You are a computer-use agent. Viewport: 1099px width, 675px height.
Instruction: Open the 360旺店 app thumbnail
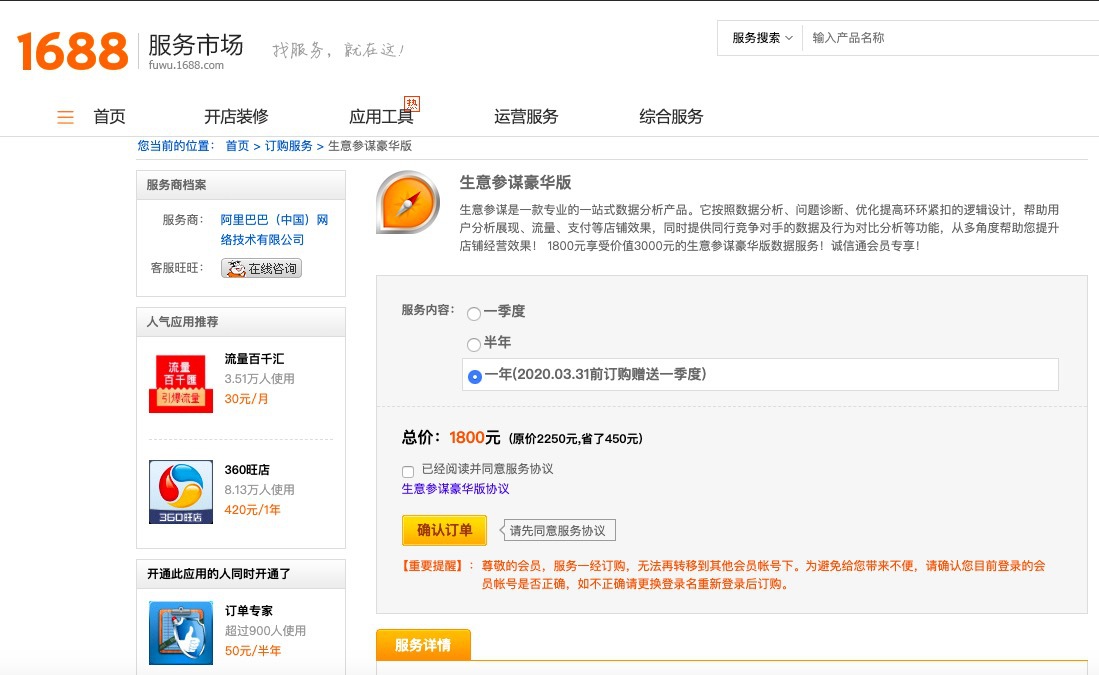pyautogui.click(x=181, y=492)
